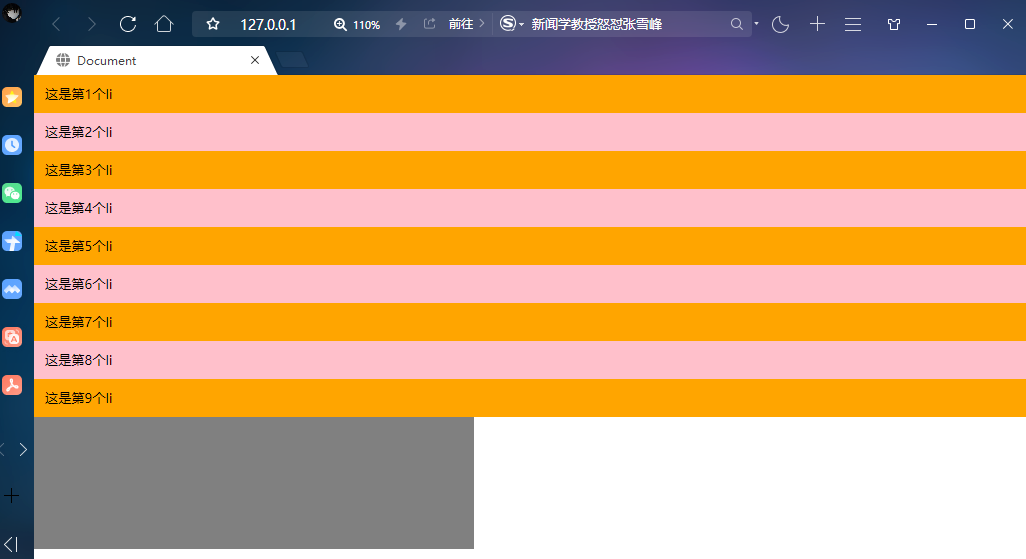Click the lightning speed mode icon
Image resolution: width=1026 pixels, height=559 pixels.
[401, 24]
